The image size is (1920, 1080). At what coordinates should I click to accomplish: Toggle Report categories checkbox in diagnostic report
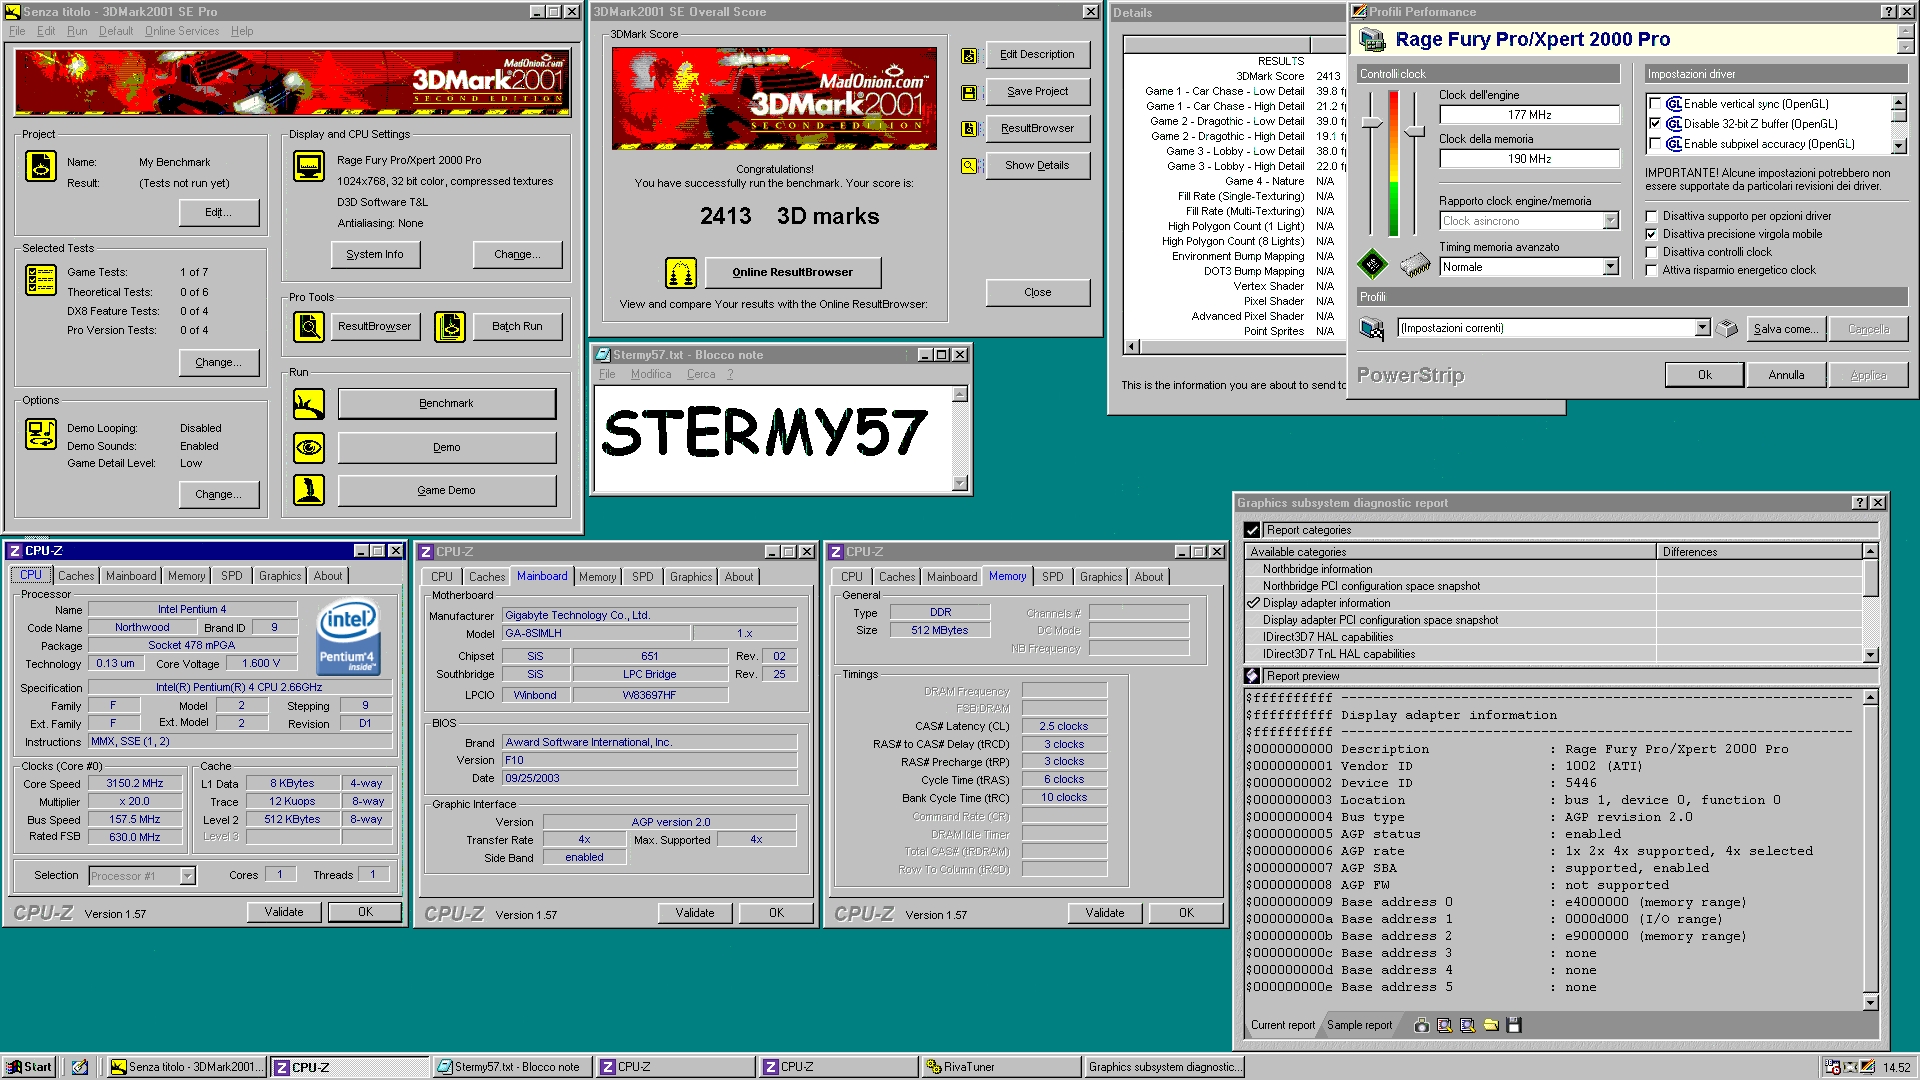tap(1252, 530)
